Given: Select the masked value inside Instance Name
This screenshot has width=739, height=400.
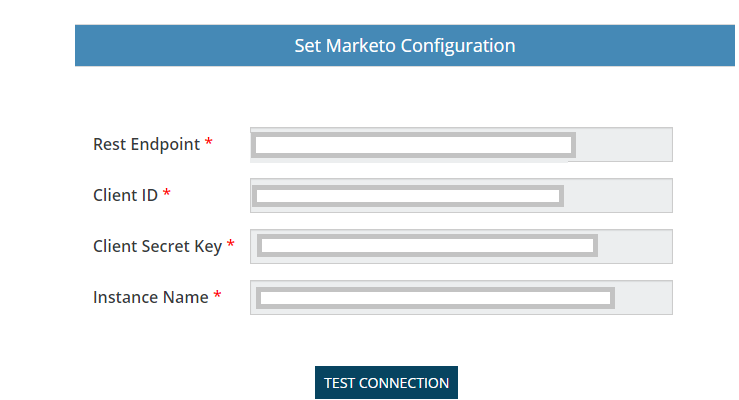Looking at the screenshot, I should pos(435,298).
